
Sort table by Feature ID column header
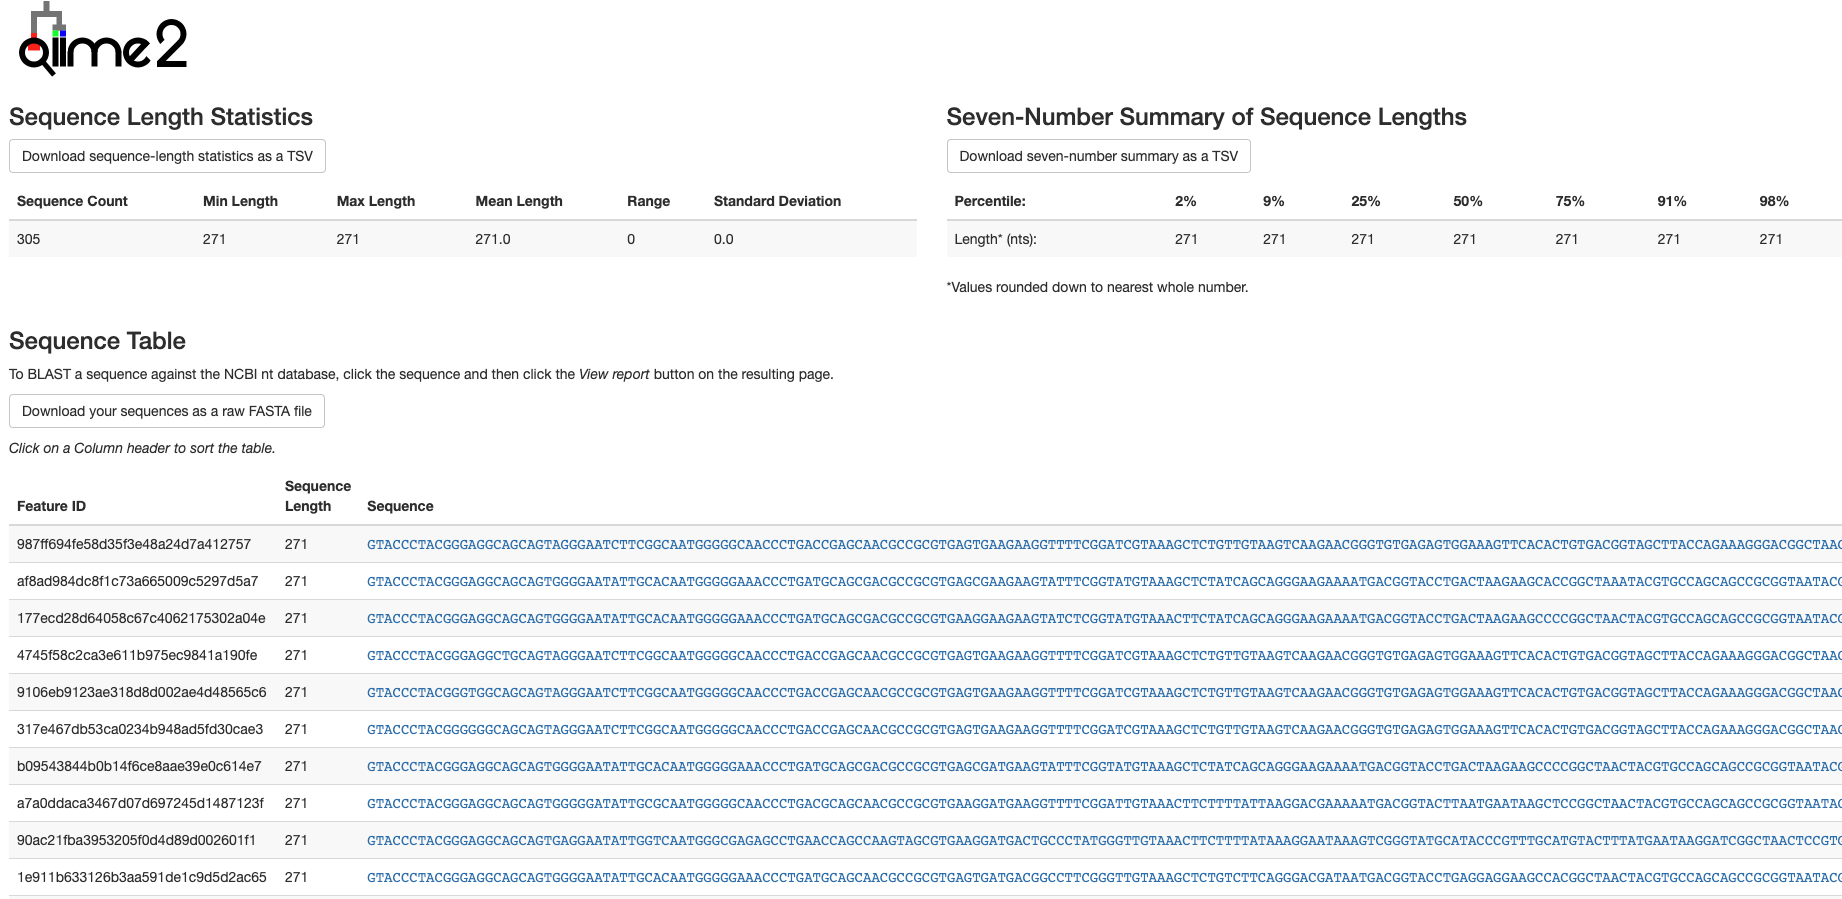pos(51,506)
